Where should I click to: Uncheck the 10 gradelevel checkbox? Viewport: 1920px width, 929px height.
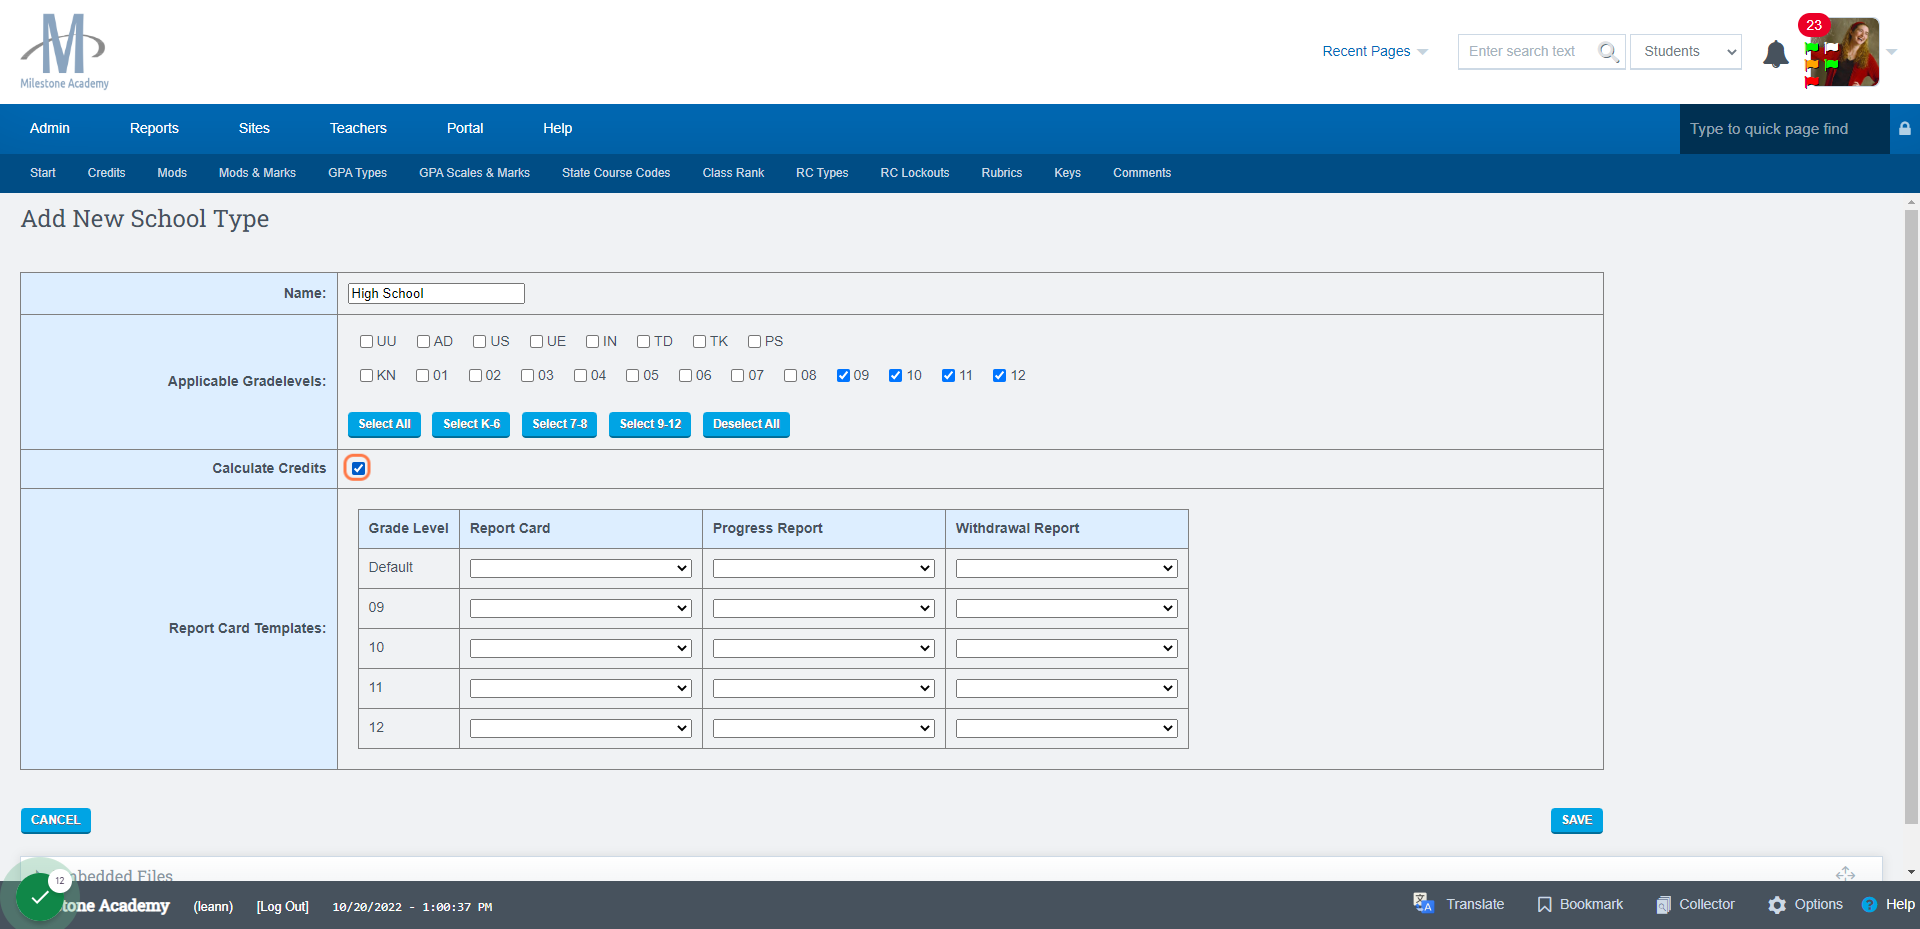(x=895, y=375)
